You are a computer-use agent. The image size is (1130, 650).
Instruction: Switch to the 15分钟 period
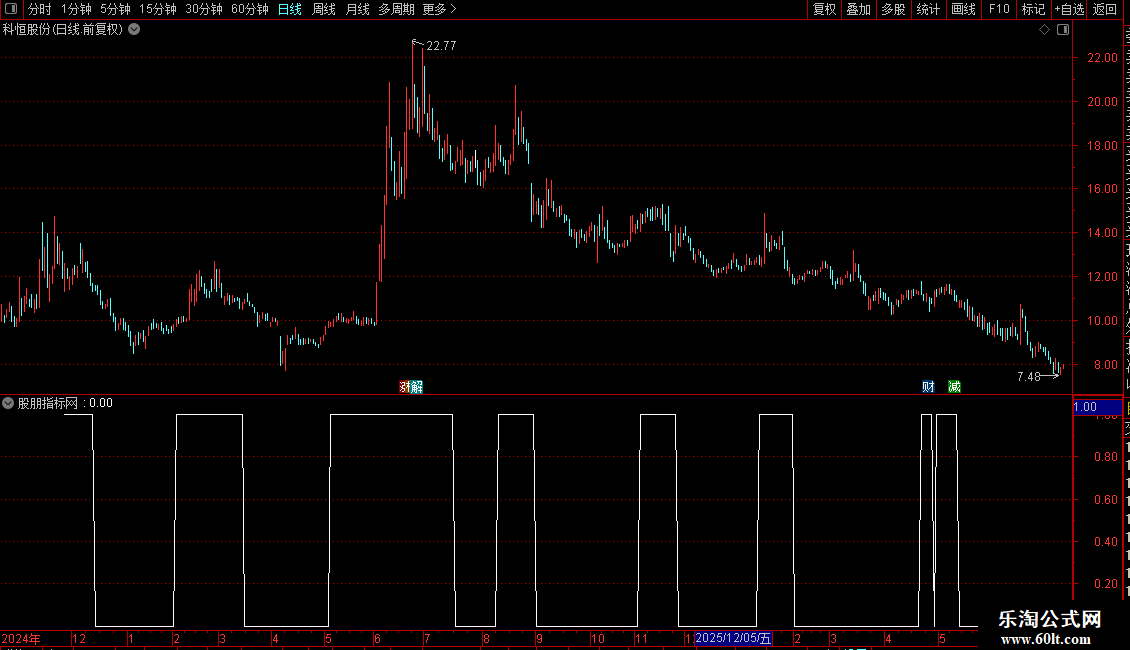tap(158, 9)
